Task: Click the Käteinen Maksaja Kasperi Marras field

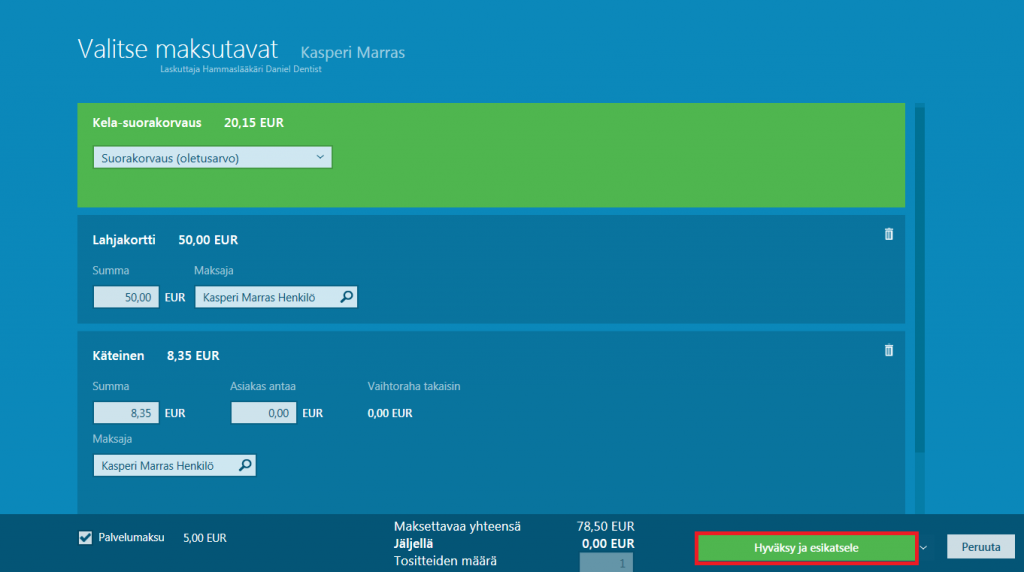Action: pyautogui.click(x=174, y=465)
